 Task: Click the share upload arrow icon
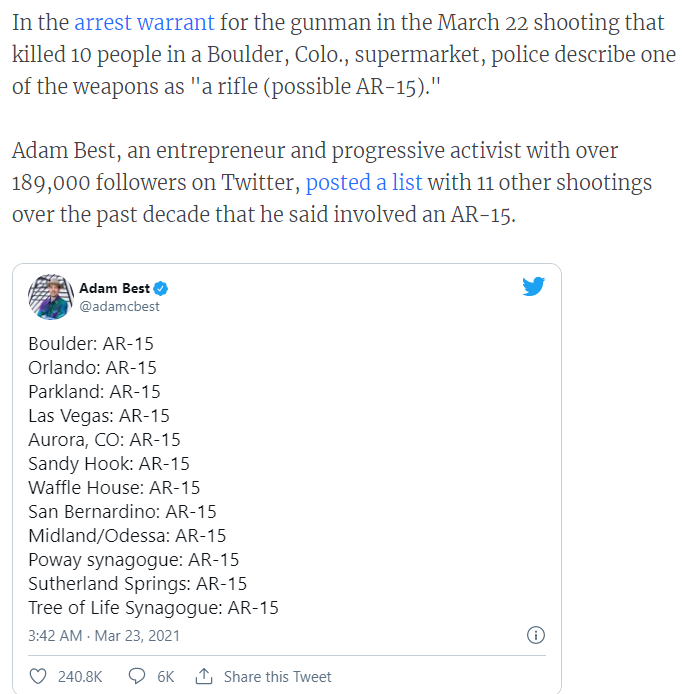[x=204, y=676]
